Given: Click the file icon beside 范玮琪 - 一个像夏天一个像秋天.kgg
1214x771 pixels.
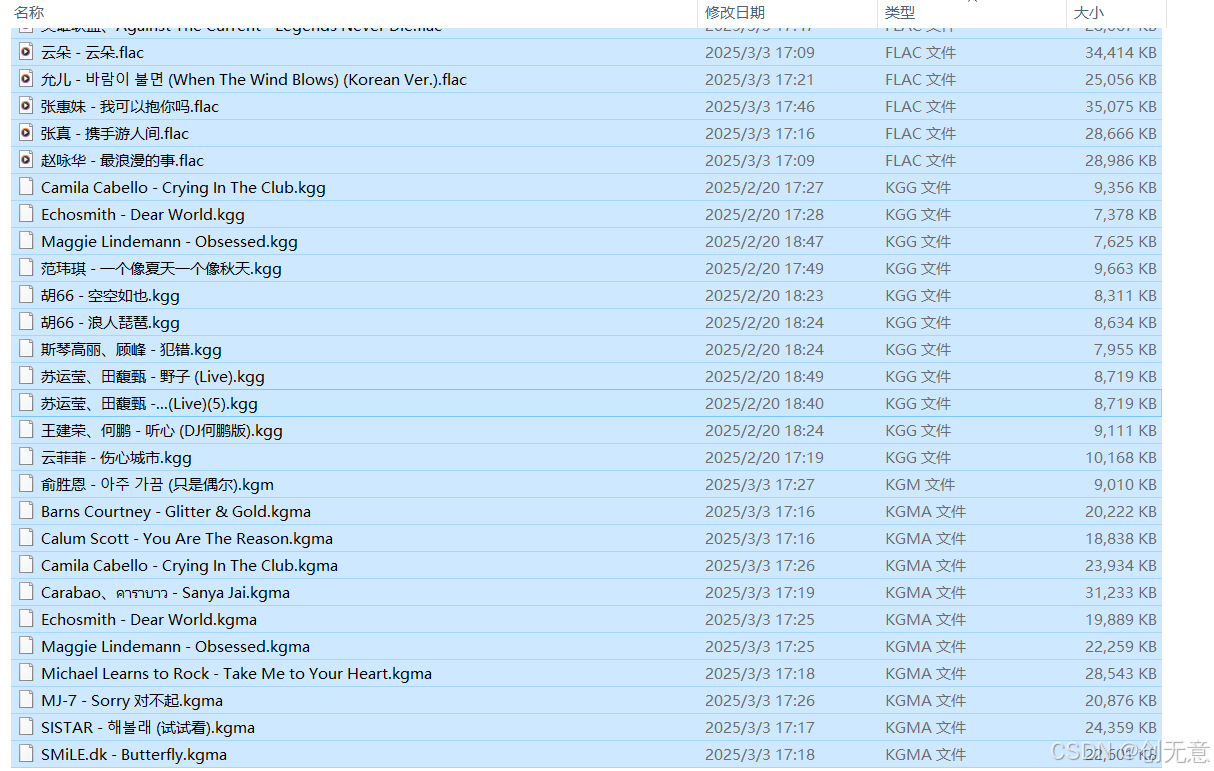Looking at the screenshot, I should click(x=26, y=268).
